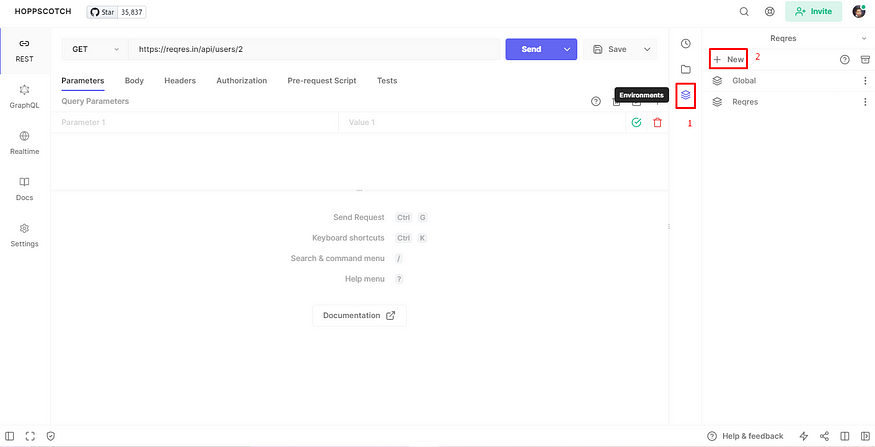The image size is (875, 447).
Task: Click the search magnifier icon in header
Action: (744, 11)
